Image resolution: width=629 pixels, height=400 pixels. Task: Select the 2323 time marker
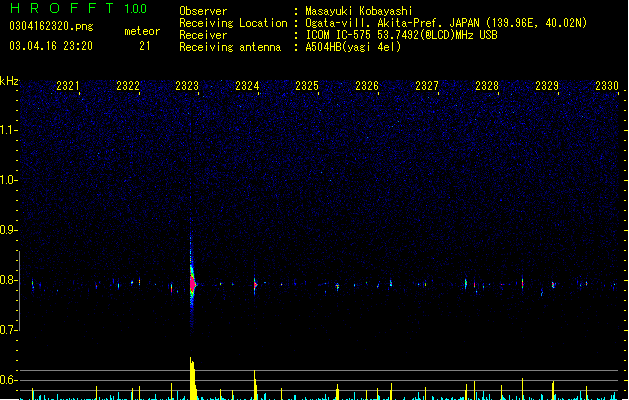tap(187, 85)
